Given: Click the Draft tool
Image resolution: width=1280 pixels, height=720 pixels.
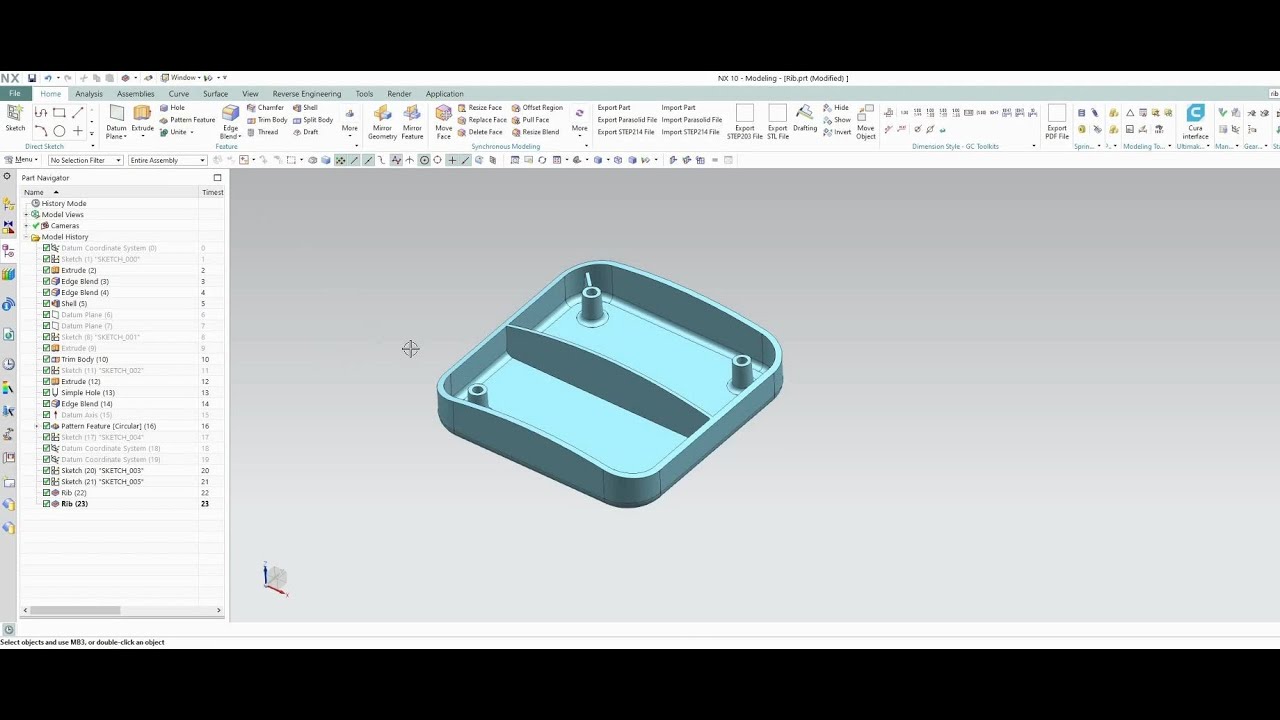Looking at the screenshot, I should tap(305, 132).
